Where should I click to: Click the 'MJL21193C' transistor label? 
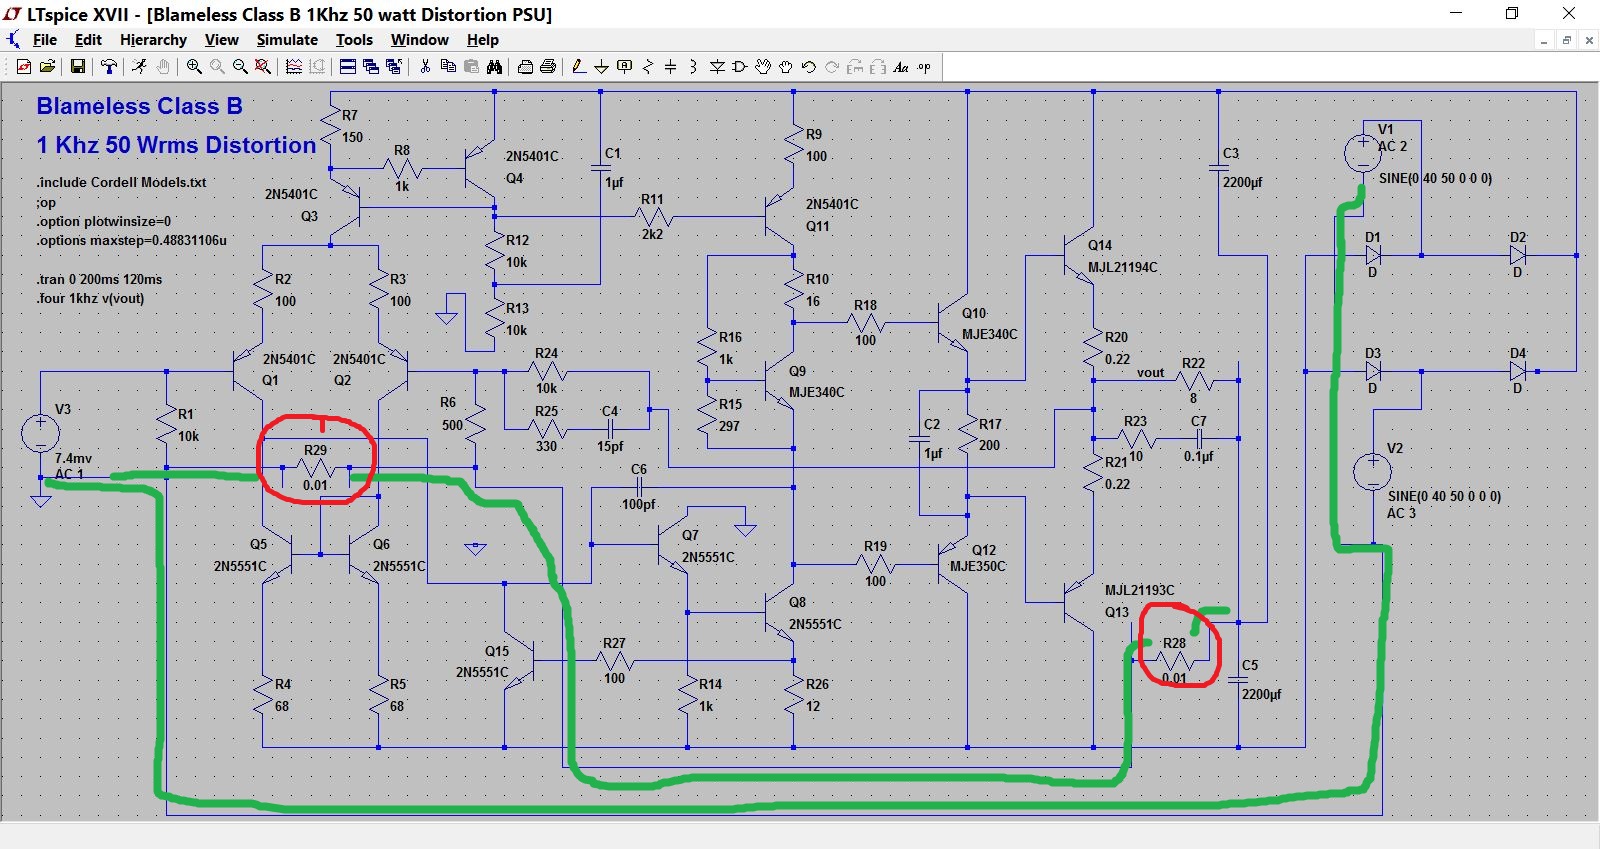point(1140,590)
